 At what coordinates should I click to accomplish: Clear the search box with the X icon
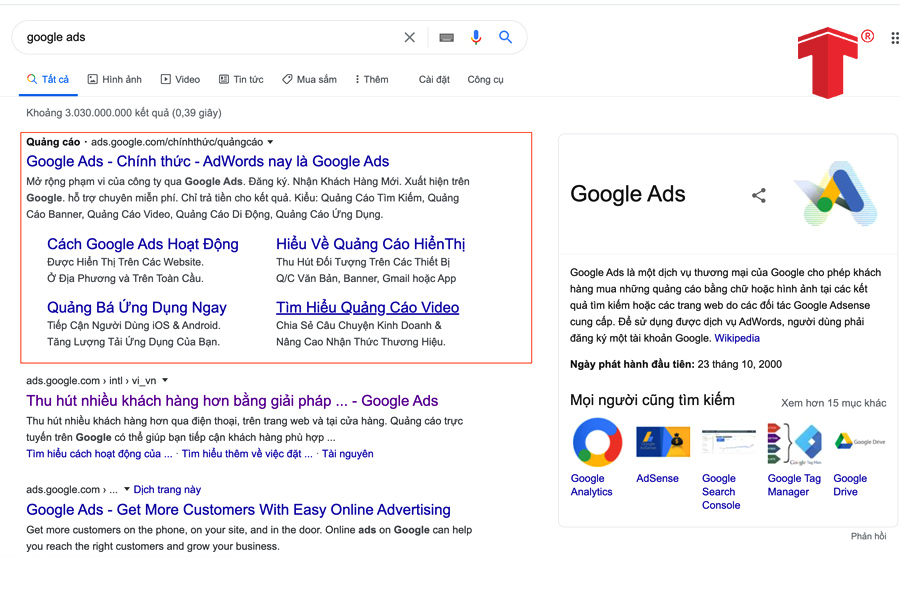tap(409, 37)
